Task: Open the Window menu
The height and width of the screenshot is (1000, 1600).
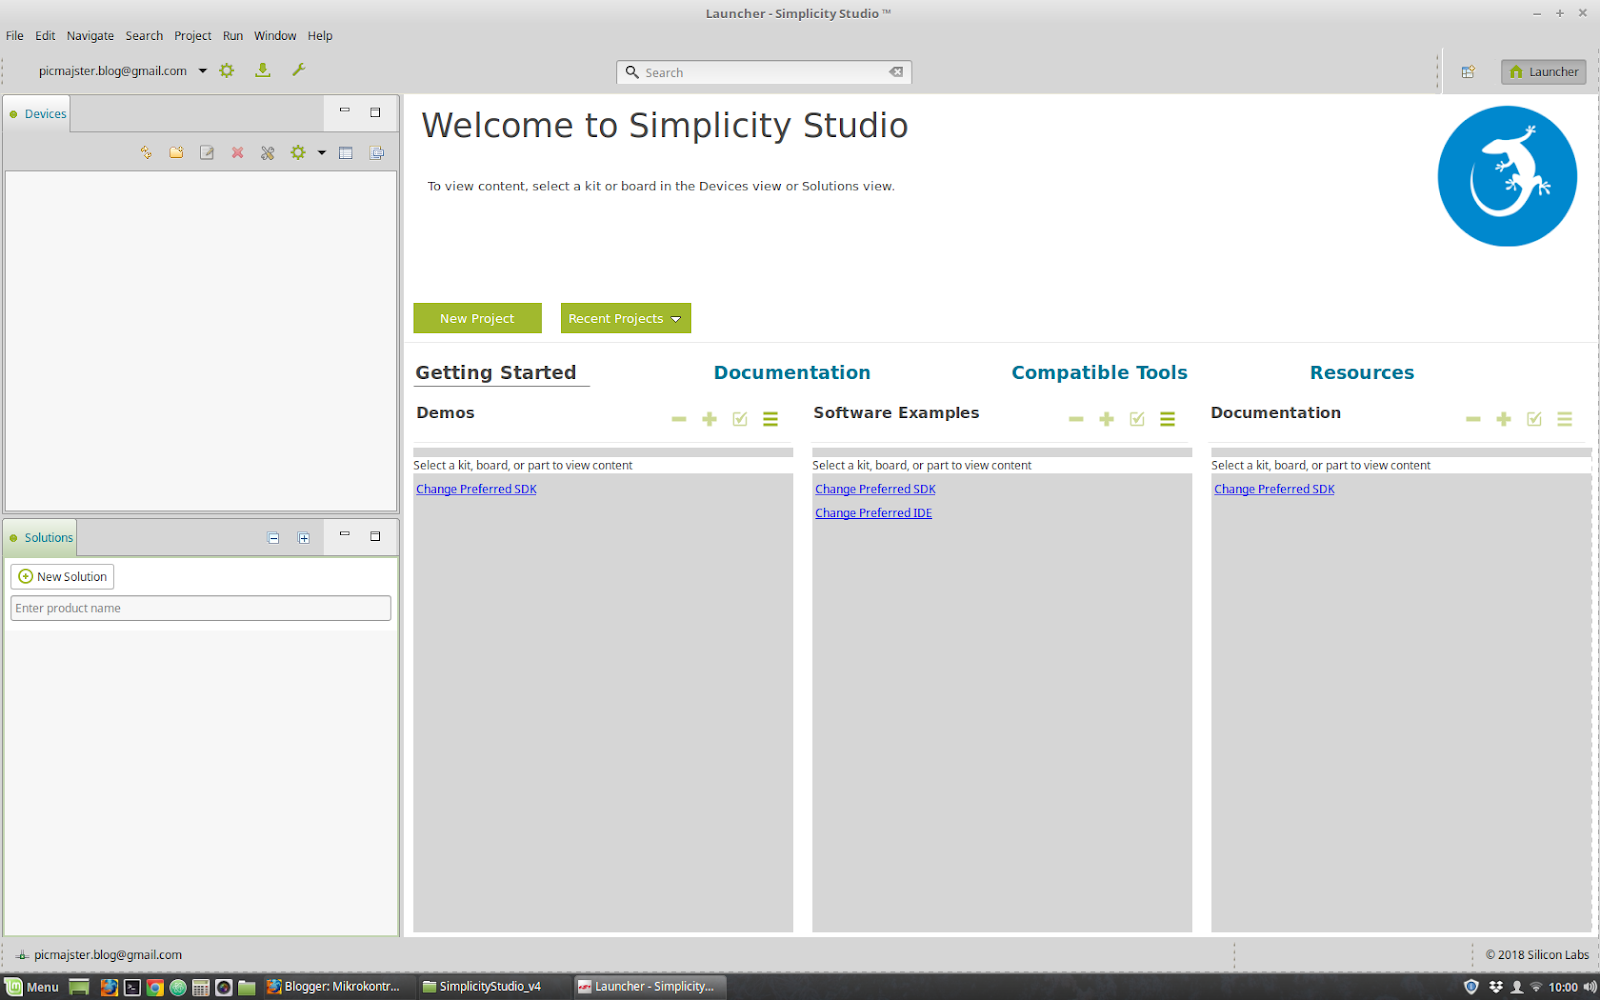Action: (x=275, y=35)
